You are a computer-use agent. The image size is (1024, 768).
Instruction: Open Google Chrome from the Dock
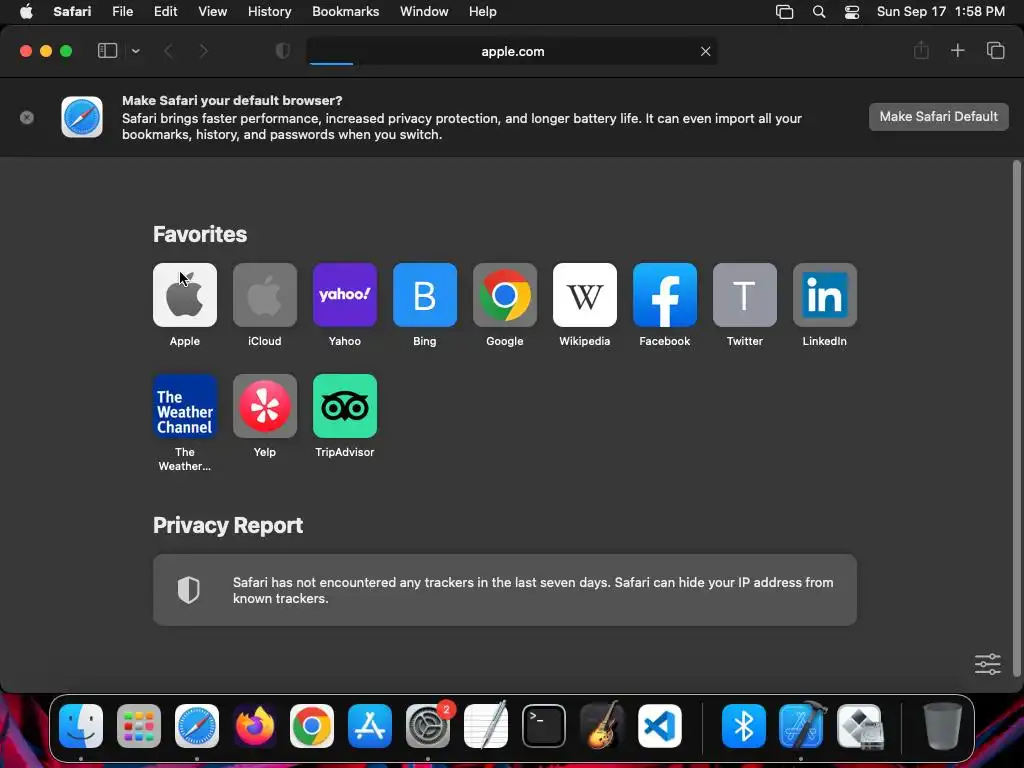(312, 726)
